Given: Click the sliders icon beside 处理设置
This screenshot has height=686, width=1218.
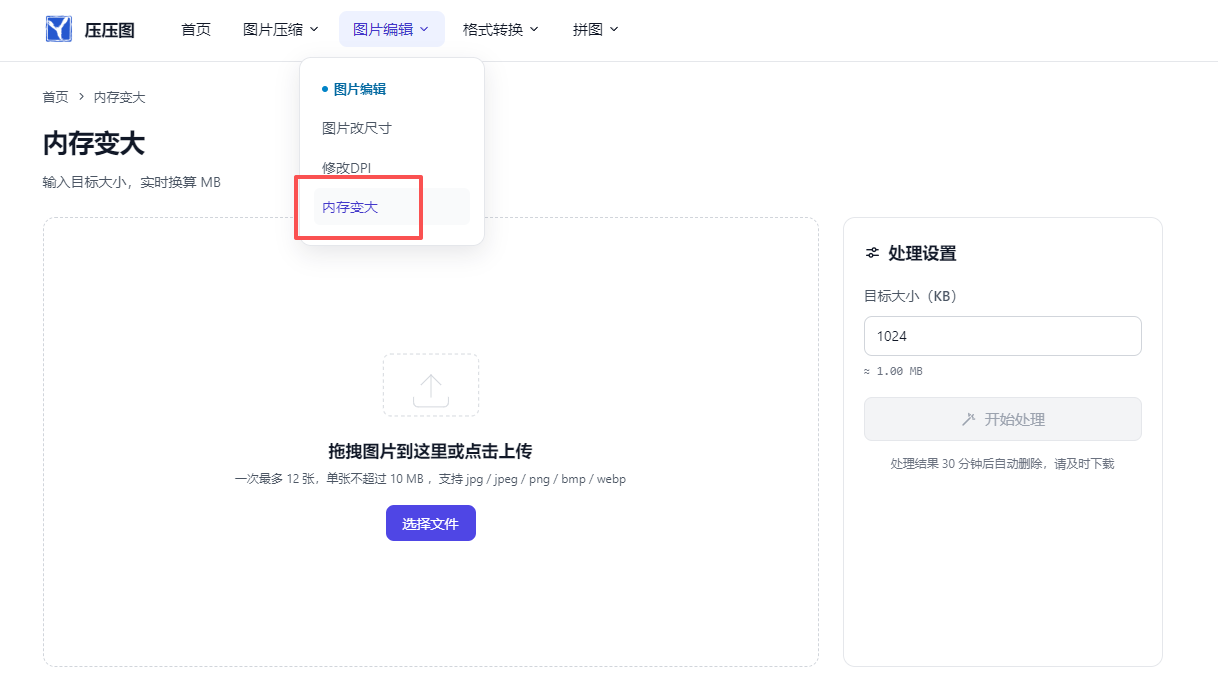Looking at the screenshot, I should (x=872, y=253).
